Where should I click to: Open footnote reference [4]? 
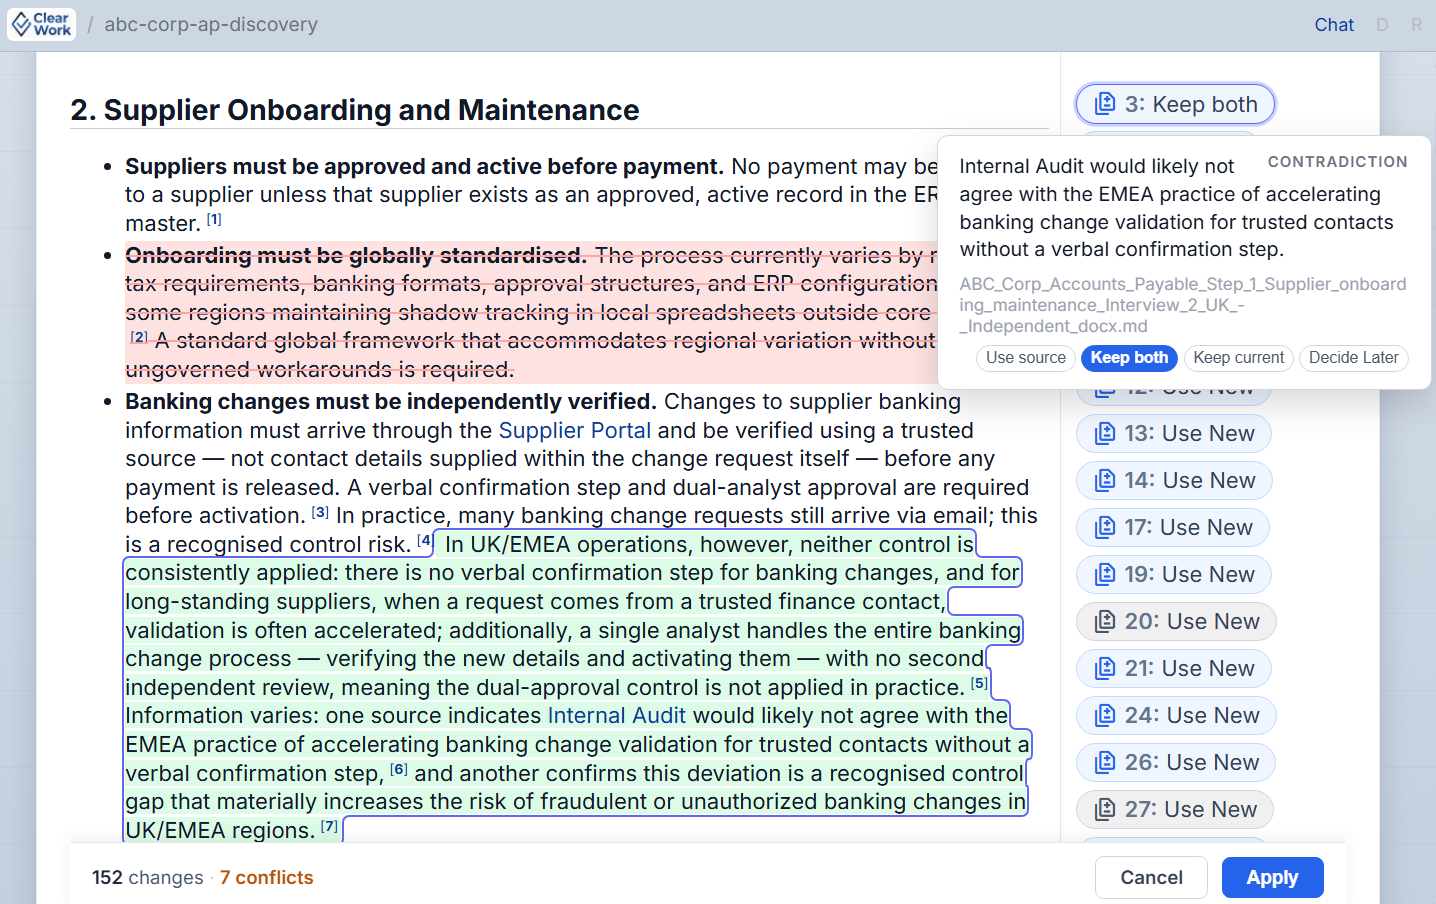click(425, 541)
